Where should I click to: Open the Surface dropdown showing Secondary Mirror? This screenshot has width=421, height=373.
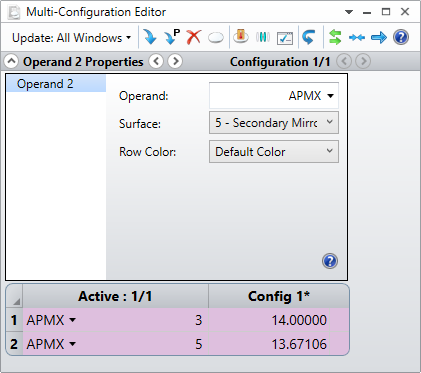coord(274,123)
